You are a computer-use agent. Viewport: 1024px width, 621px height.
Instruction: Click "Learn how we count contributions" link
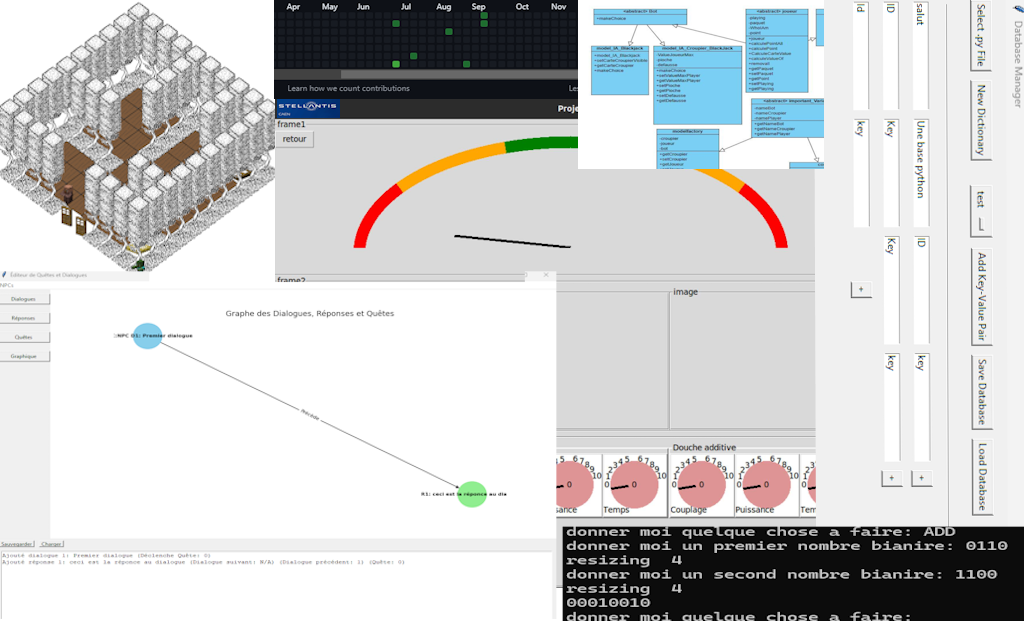tap(349, 89)
